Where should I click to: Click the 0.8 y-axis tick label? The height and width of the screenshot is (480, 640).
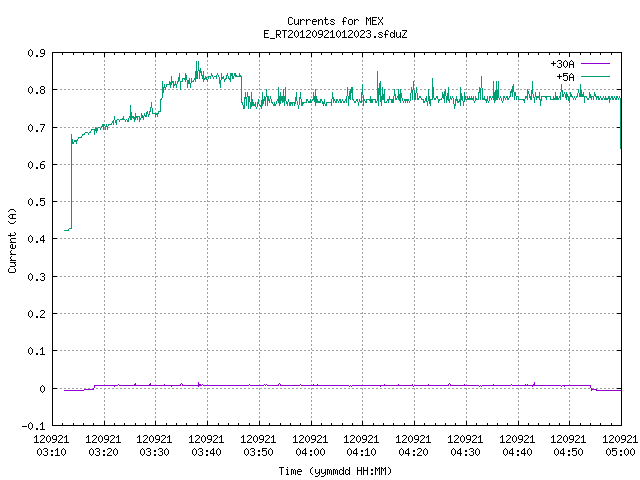coord(36,90)
